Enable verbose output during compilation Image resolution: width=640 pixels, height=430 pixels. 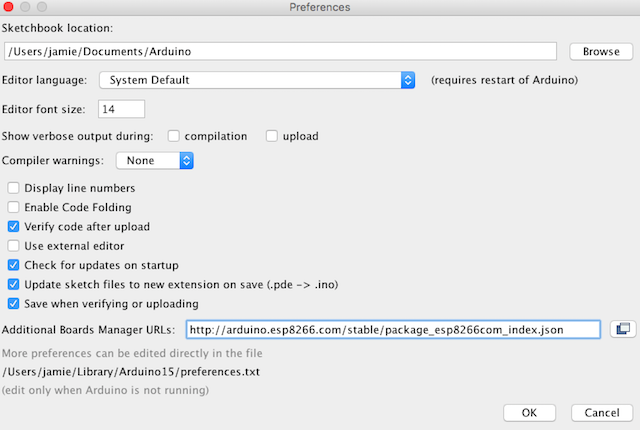(174, 136)
